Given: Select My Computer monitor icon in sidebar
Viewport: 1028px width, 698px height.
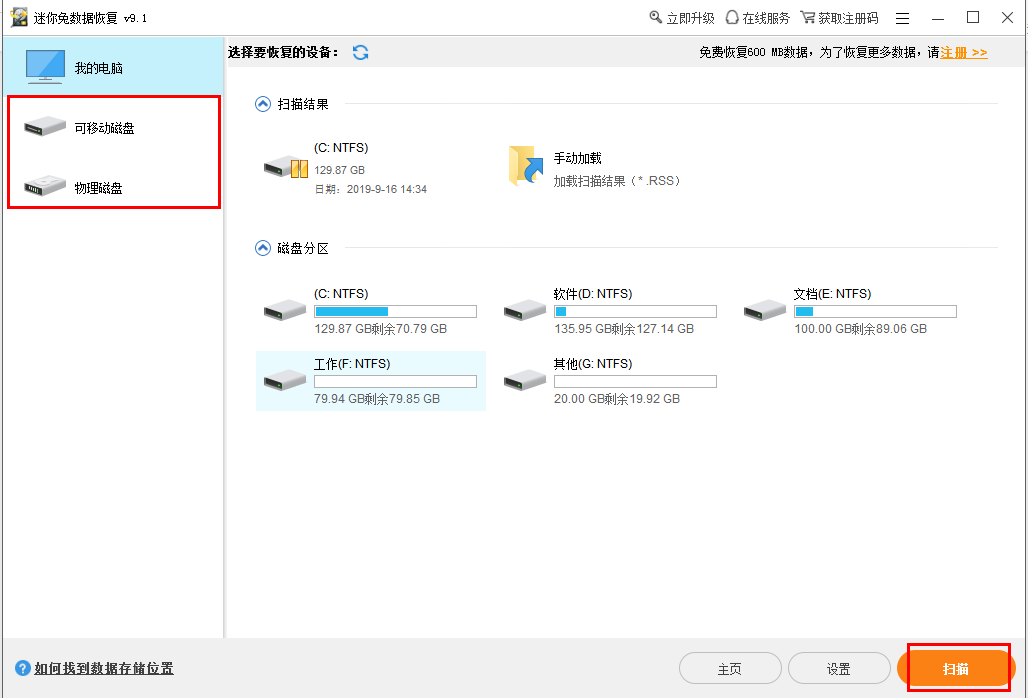Looking at the screenshot, I should [x=45, y=67].
